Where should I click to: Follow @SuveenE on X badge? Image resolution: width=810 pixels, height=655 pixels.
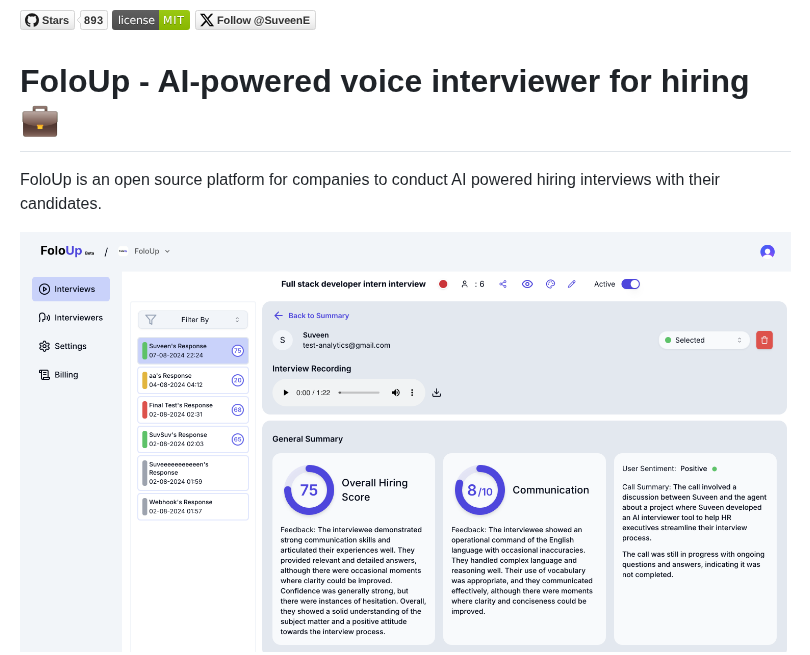click(x=255, y=20)
